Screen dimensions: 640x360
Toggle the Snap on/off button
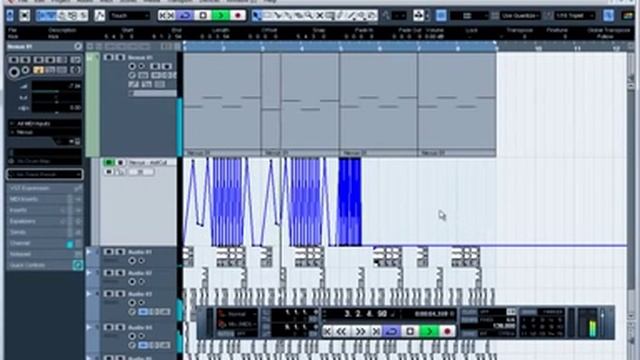coord(441,16)
